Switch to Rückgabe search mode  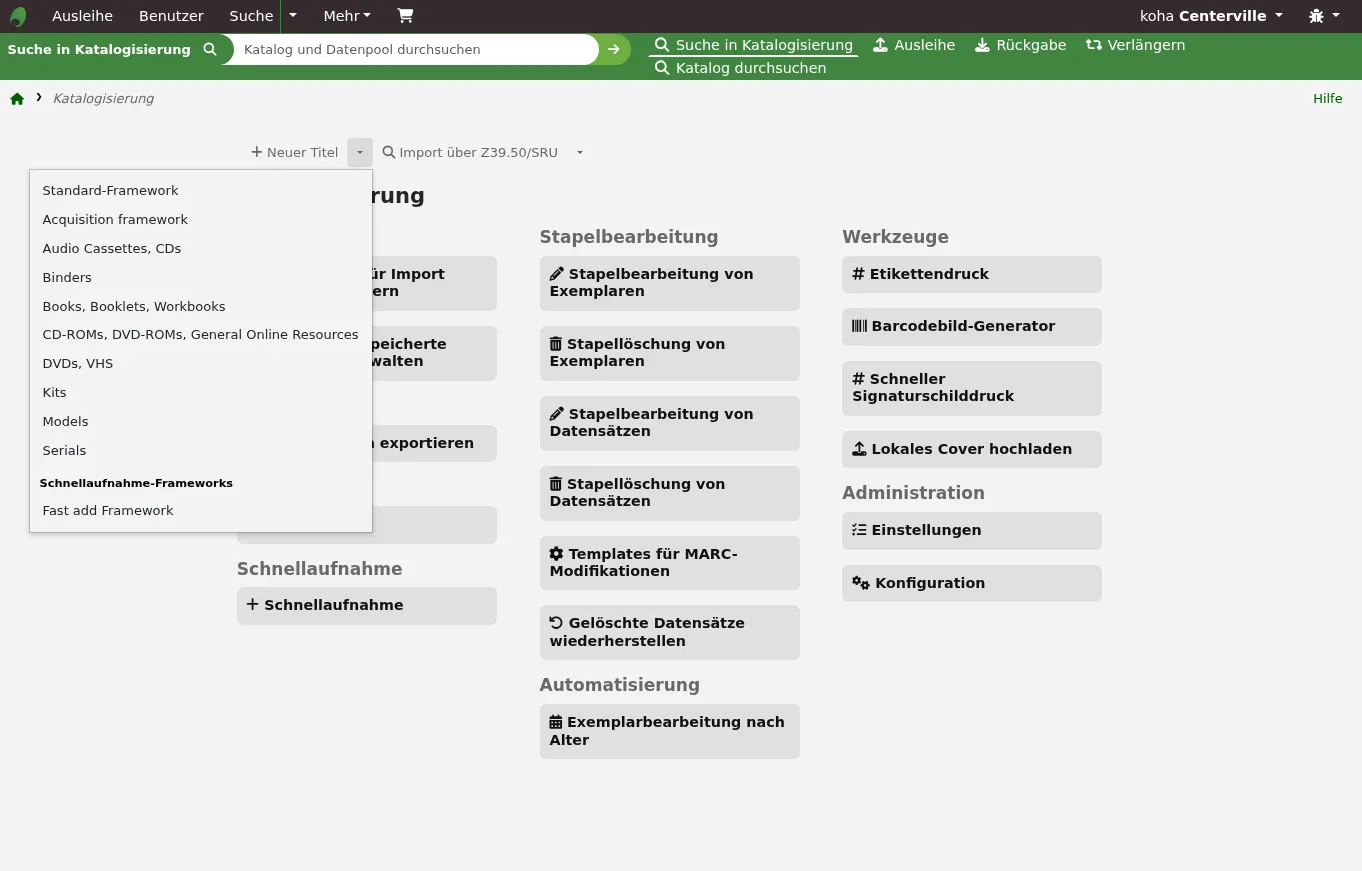(x=1020, y=45)
